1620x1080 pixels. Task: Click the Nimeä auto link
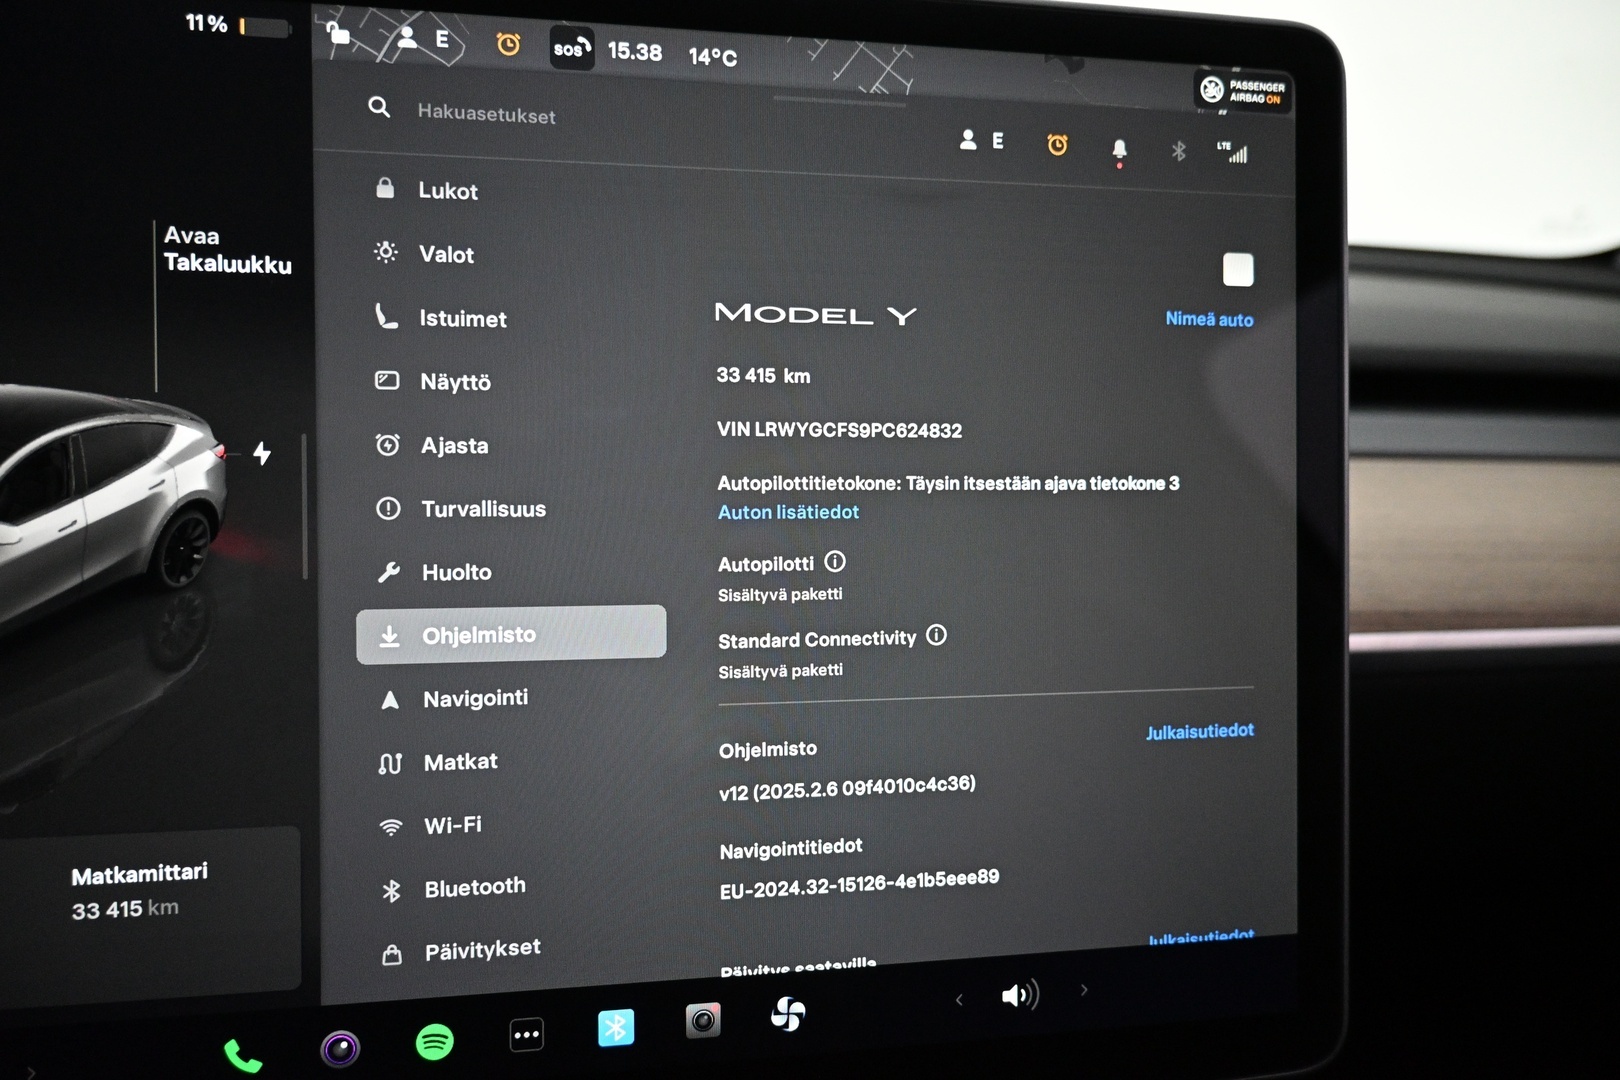click(1208, 319)
